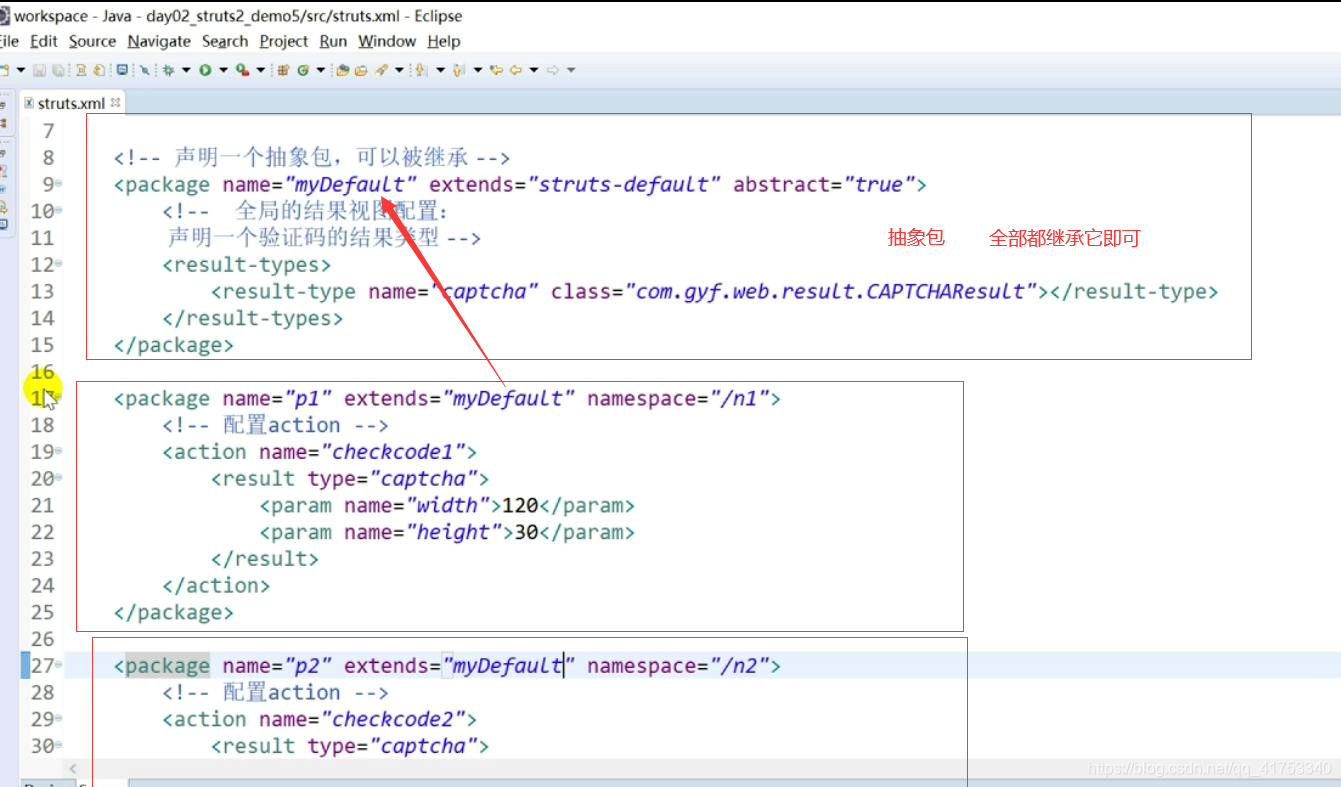Click the package name "p2"
Screen dimensions: 1341x787
[x=308, y=665]
